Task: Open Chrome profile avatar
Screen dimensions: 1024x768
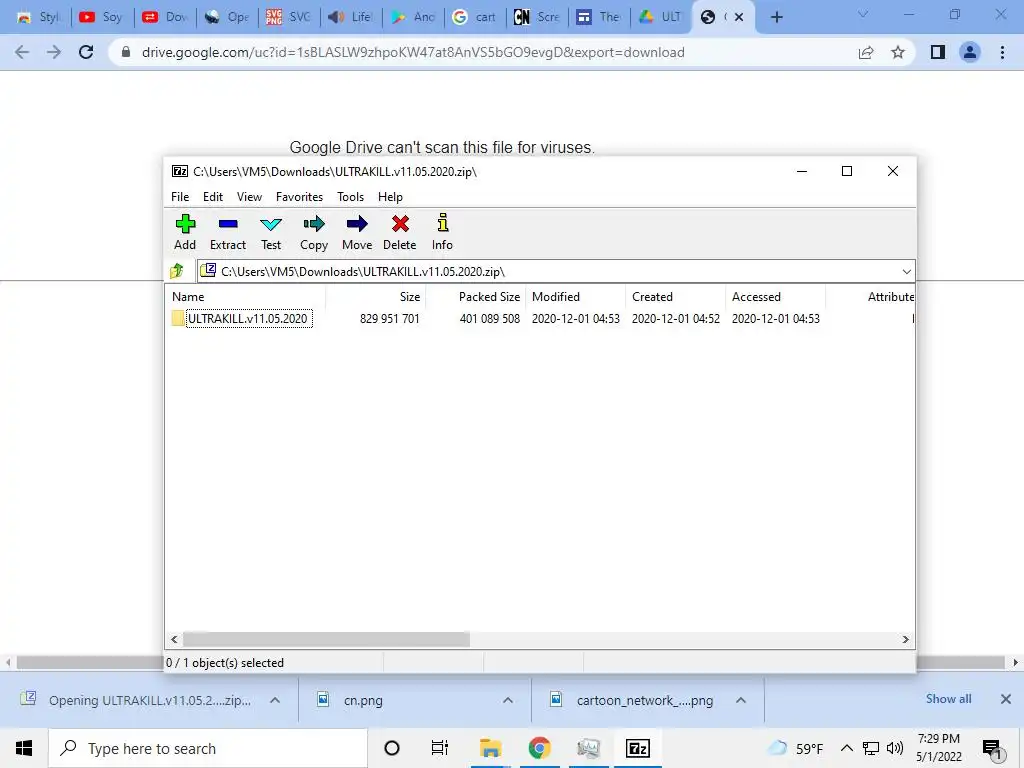Action: point(970,52)
